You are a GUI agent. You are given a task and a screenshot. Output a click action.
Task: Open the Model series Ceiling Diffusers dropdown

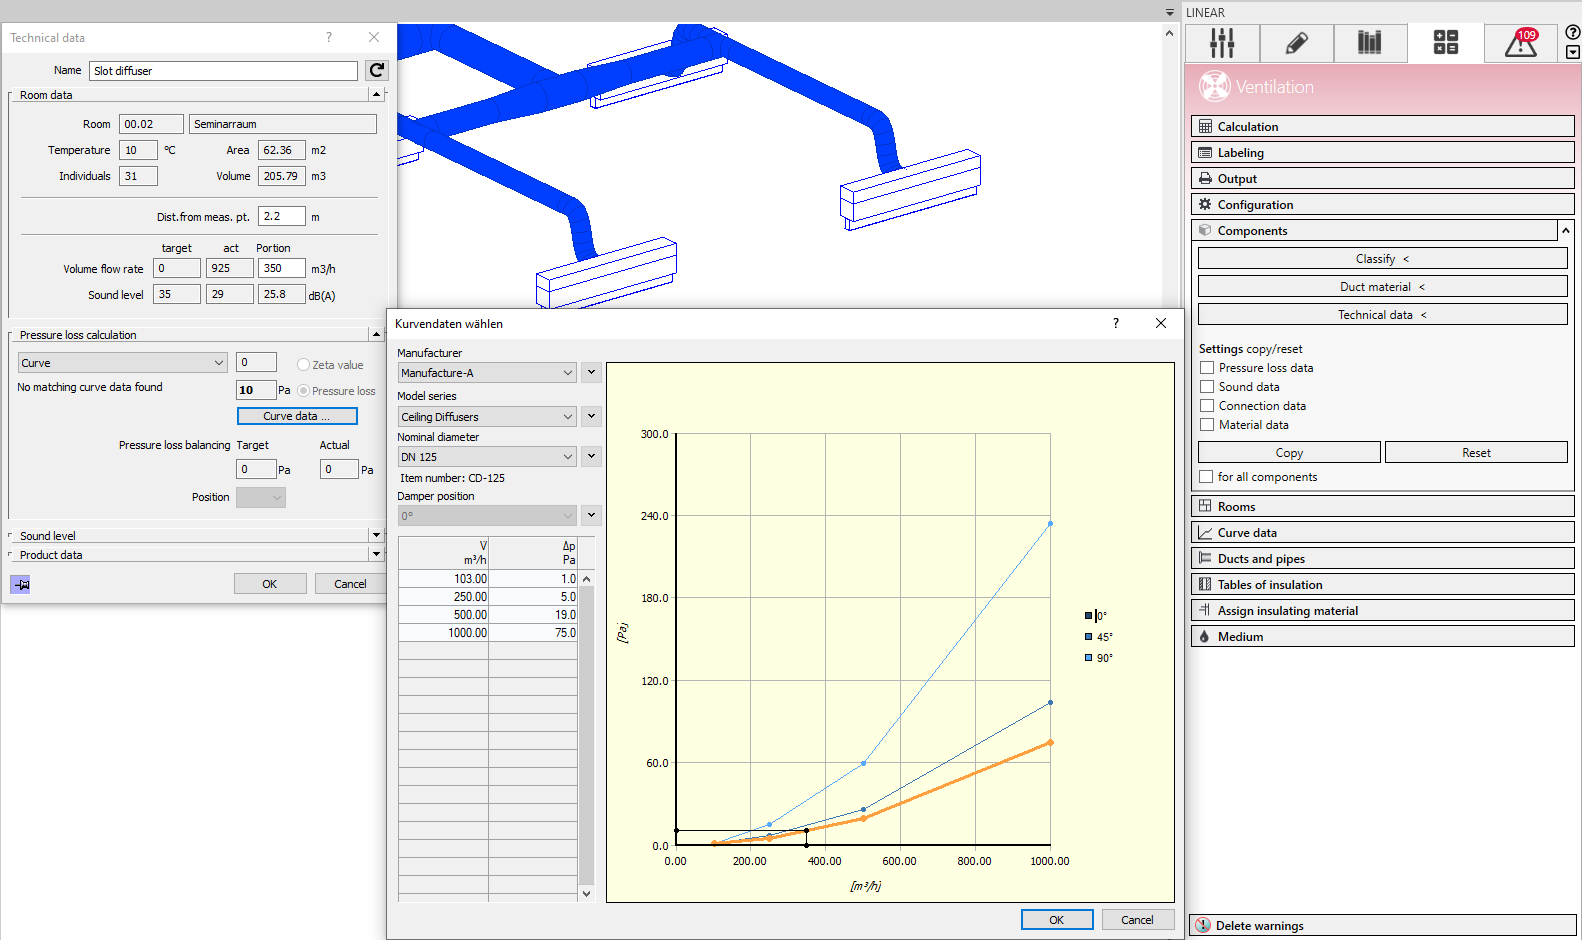coord(487,417)
